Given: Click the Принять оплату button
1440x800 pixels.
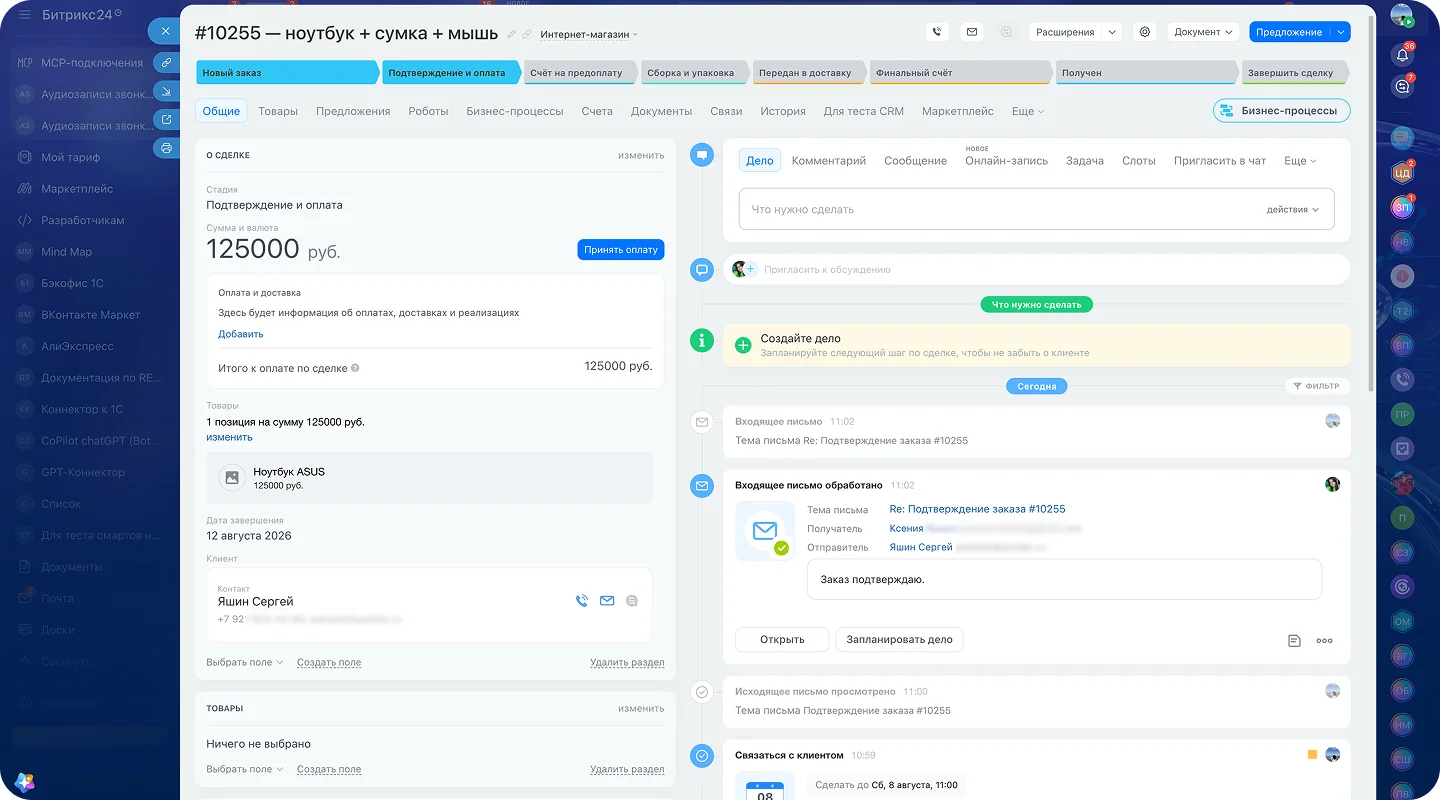Looking at the screenshot, I should click(x=621, y=250).
